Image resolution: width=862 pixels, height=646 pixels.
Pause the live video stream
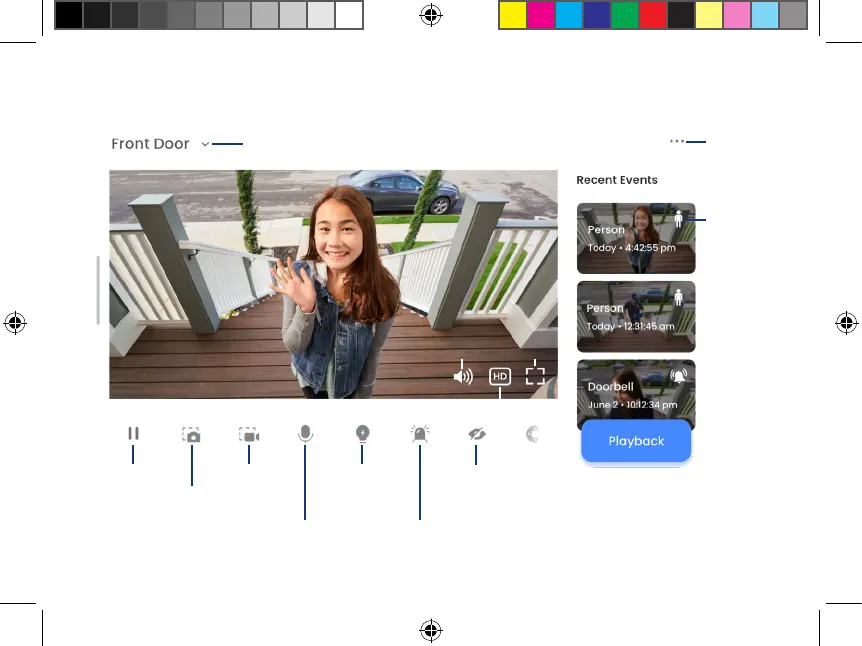point(133,433)
